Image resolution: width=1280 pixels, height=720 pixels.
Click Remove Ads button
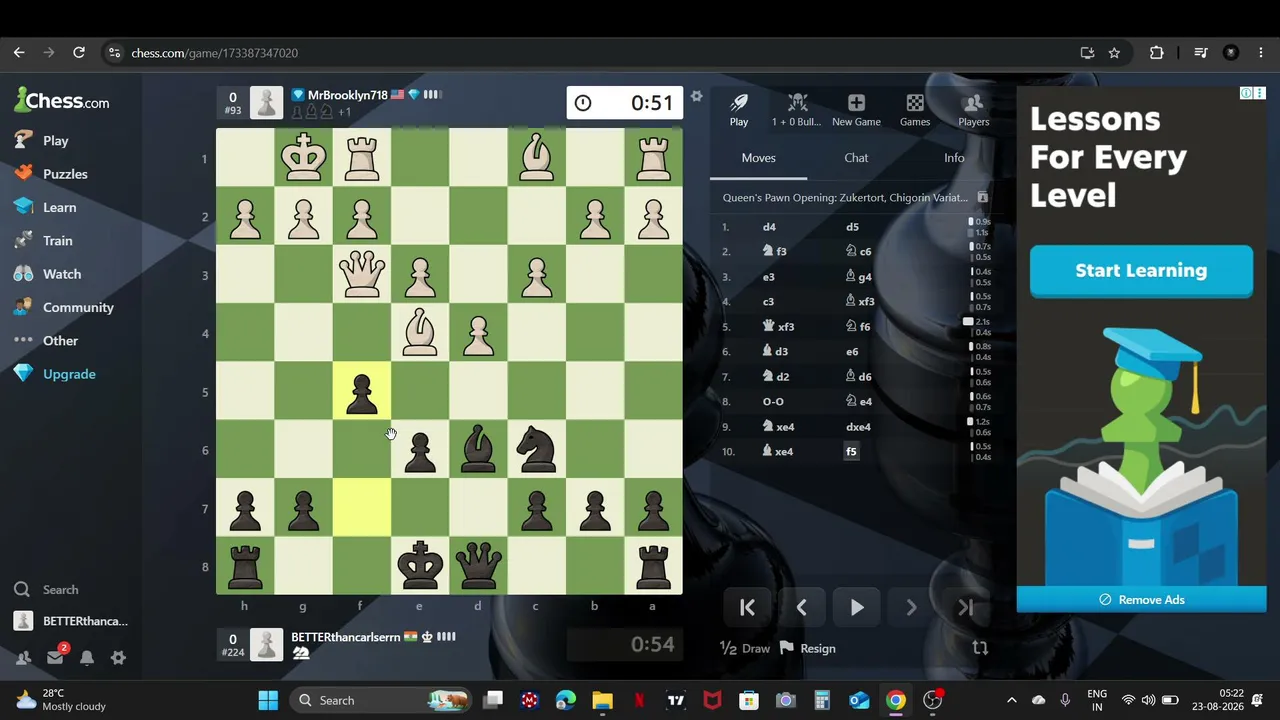coord(1141,600)
